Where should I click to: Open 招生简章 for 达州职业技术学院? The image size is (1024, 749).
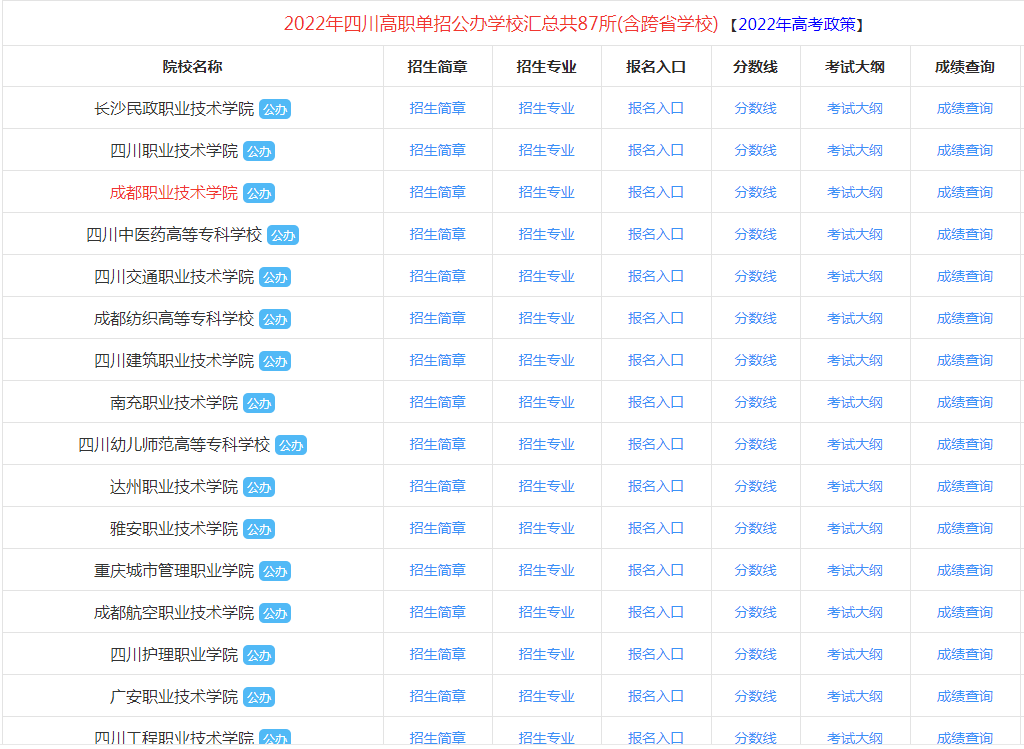coord(438,486)
